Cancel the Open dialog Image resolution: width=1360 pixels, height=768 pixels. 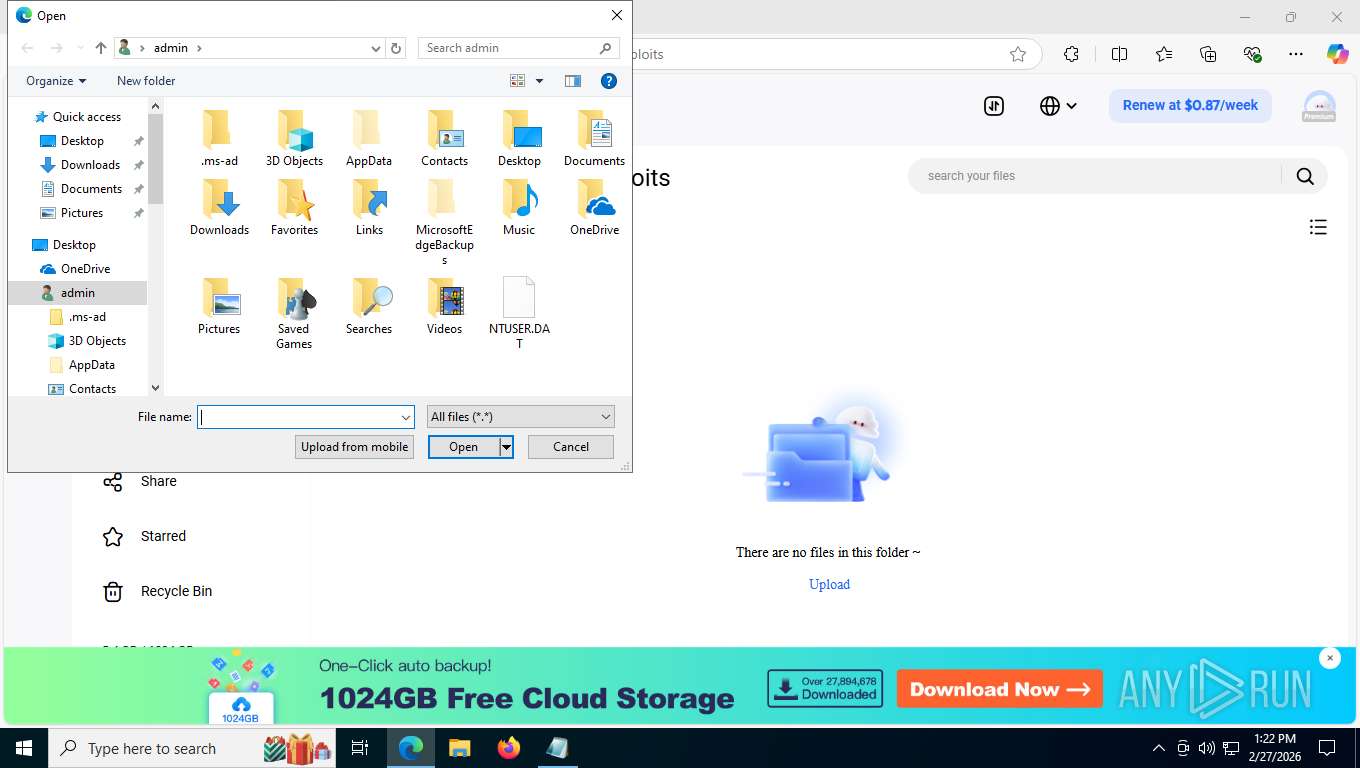[571, 447]
